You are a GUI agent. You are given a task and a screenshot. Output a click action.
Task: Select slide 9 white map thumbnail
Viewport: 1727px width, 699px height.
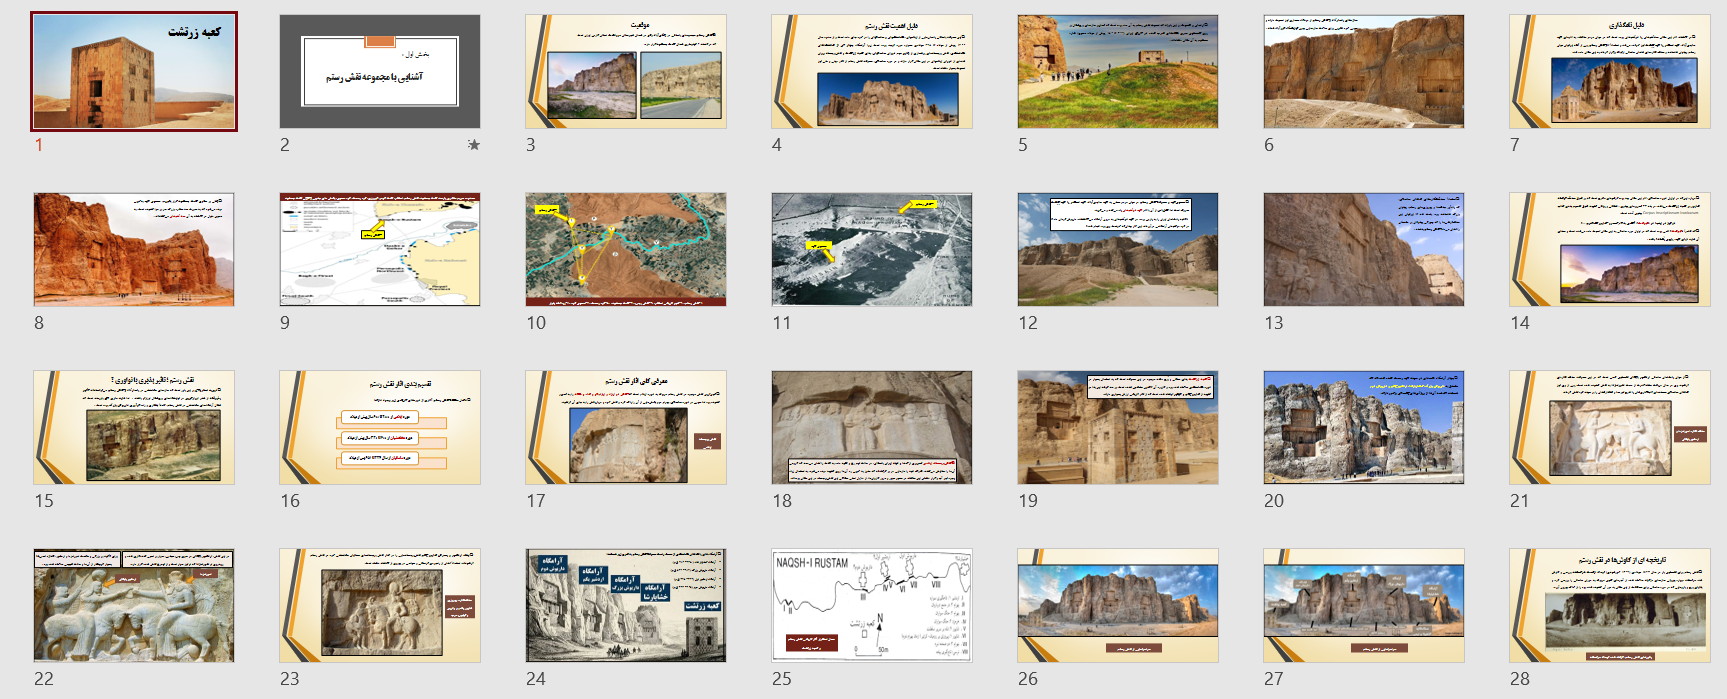pyautogui.click(x=380, y=250)
